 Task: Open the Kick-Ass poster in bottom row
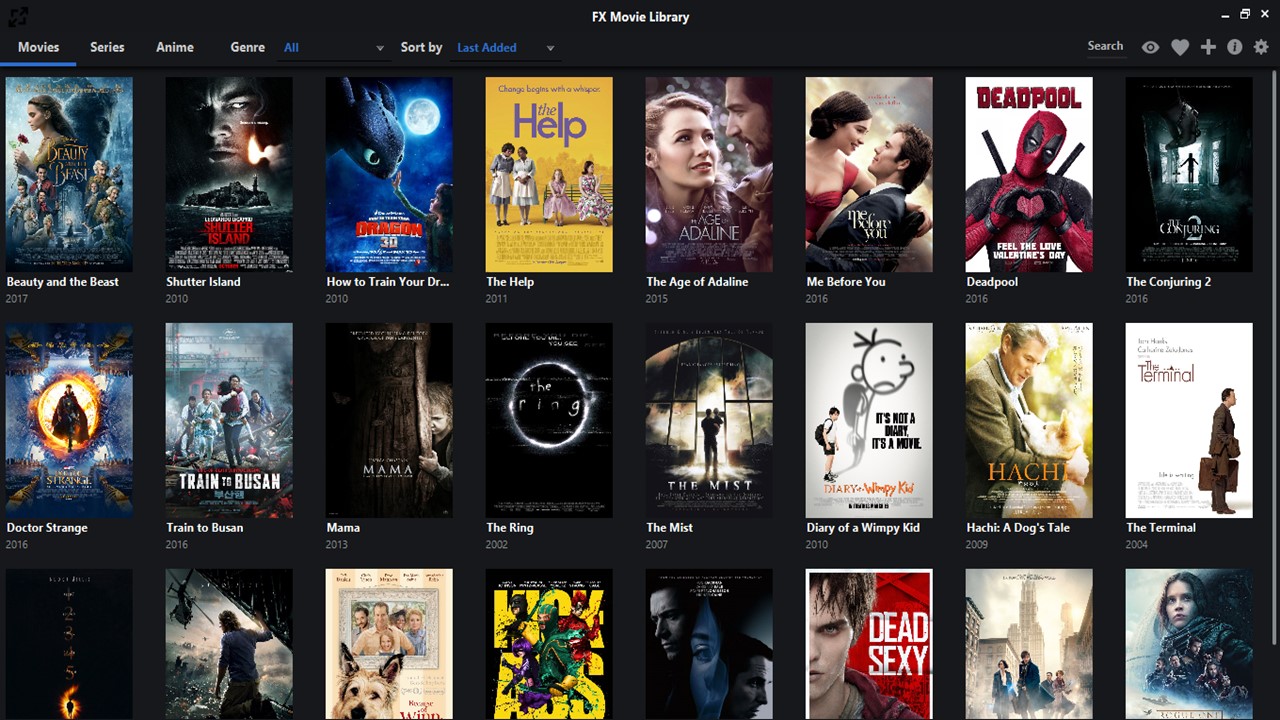(549, 644)
